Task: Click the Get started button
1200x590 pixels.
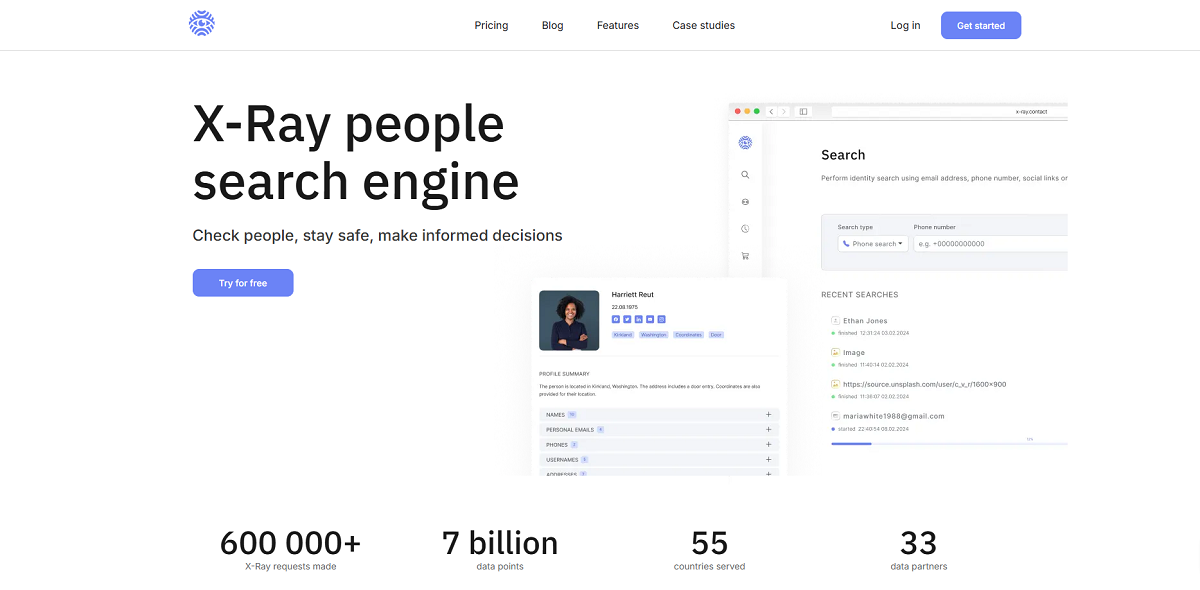Action: [x=980, y=25]
